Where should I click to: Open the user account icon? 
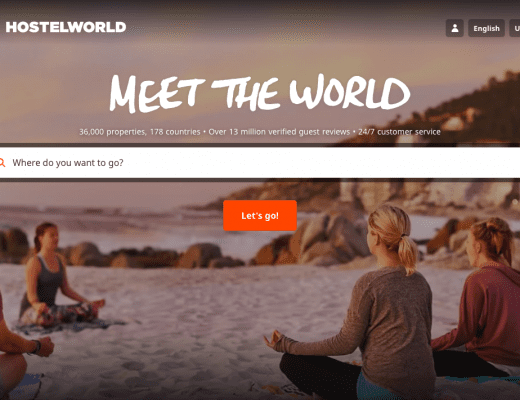(x=455, y=28)
